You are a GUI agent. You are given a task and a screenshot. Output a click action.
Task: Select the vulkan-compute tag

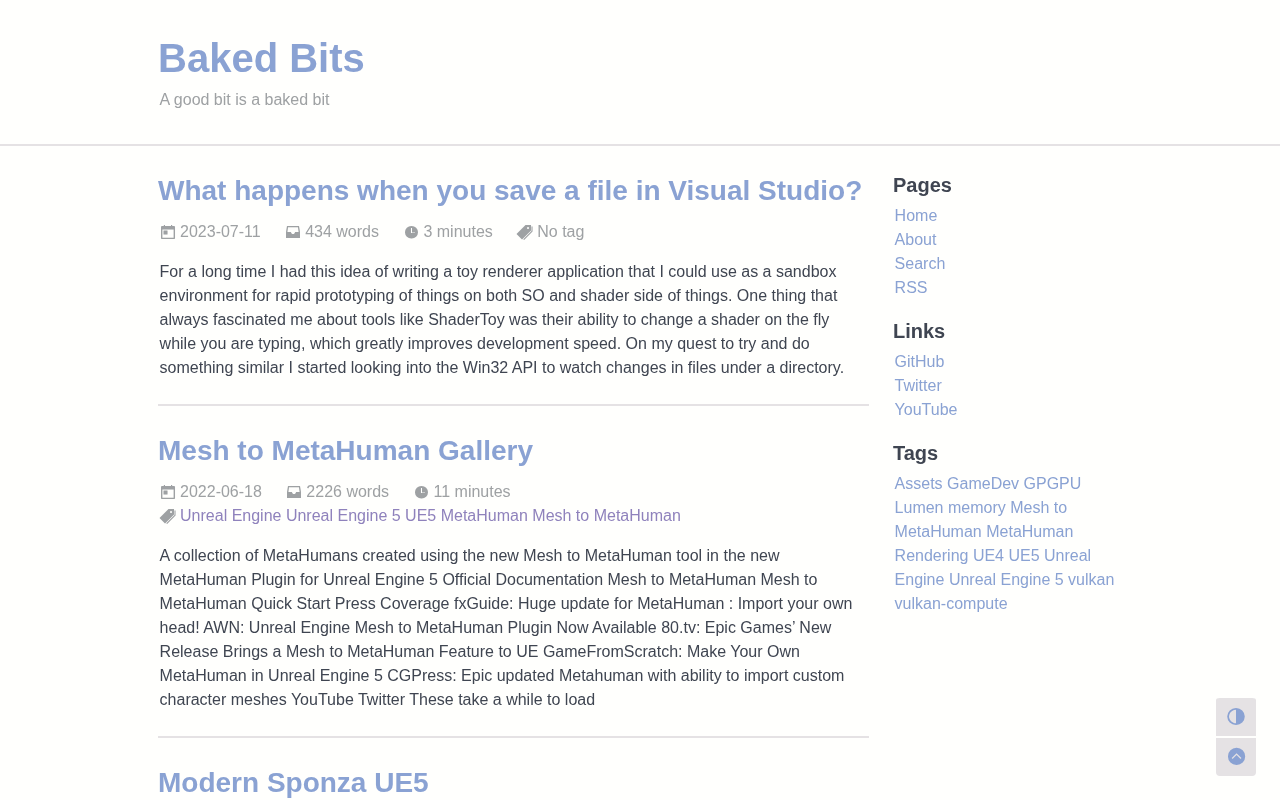pos(950,604)
